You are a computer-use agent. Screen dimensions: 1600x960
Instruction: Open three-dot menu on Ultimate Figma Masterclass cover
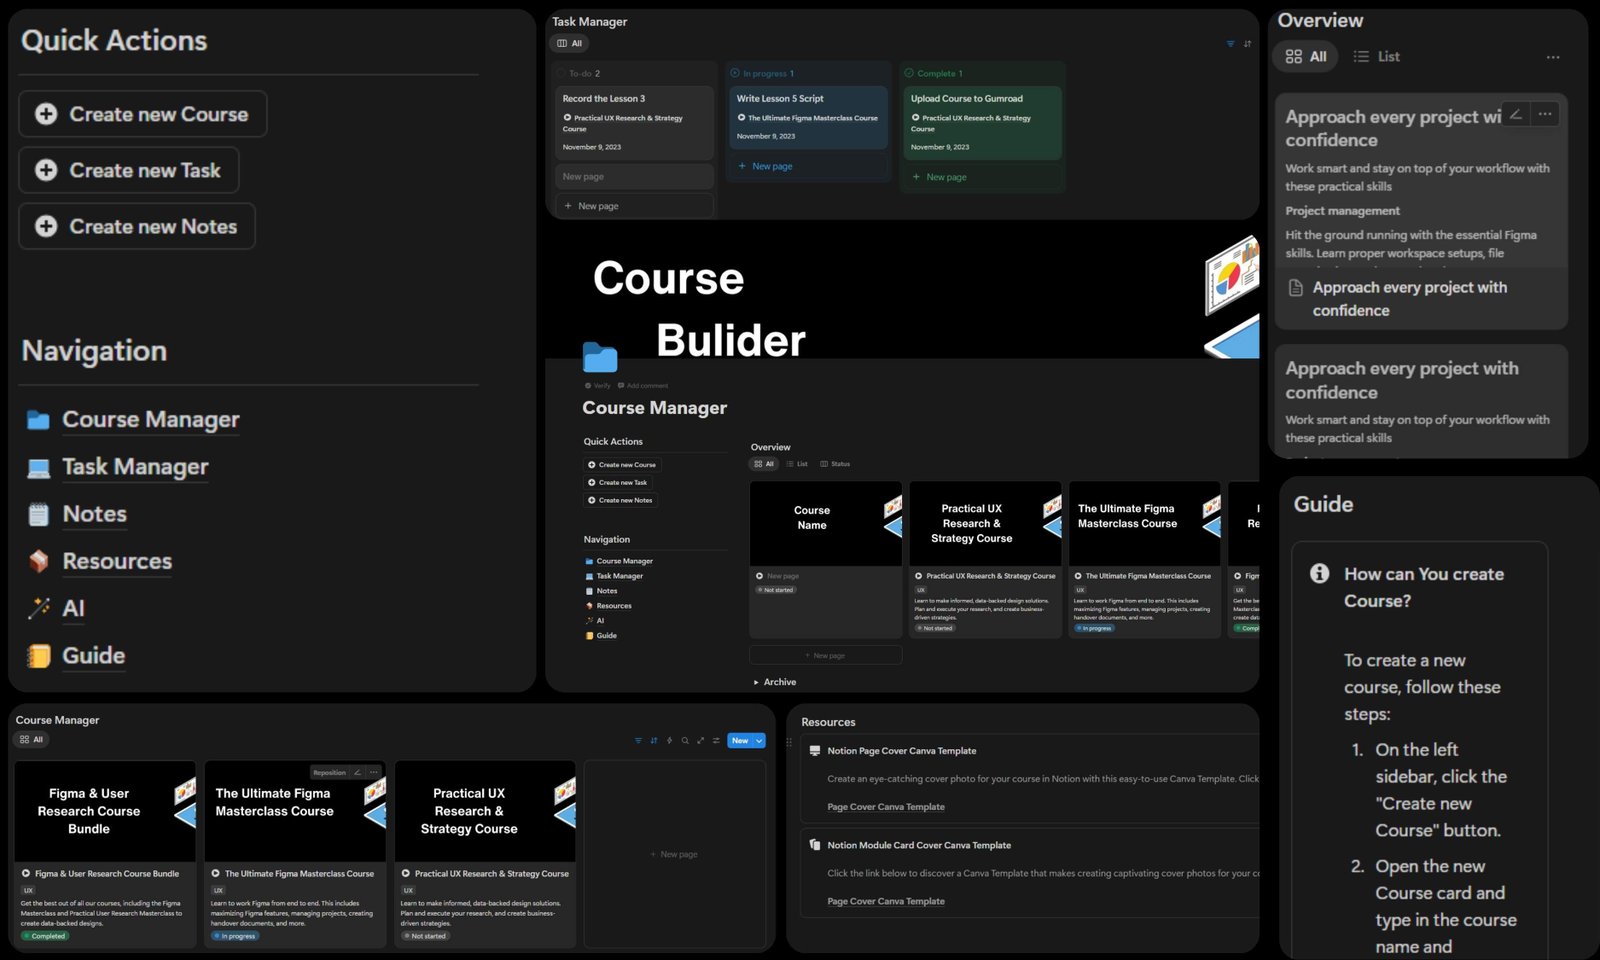[373, 772]
